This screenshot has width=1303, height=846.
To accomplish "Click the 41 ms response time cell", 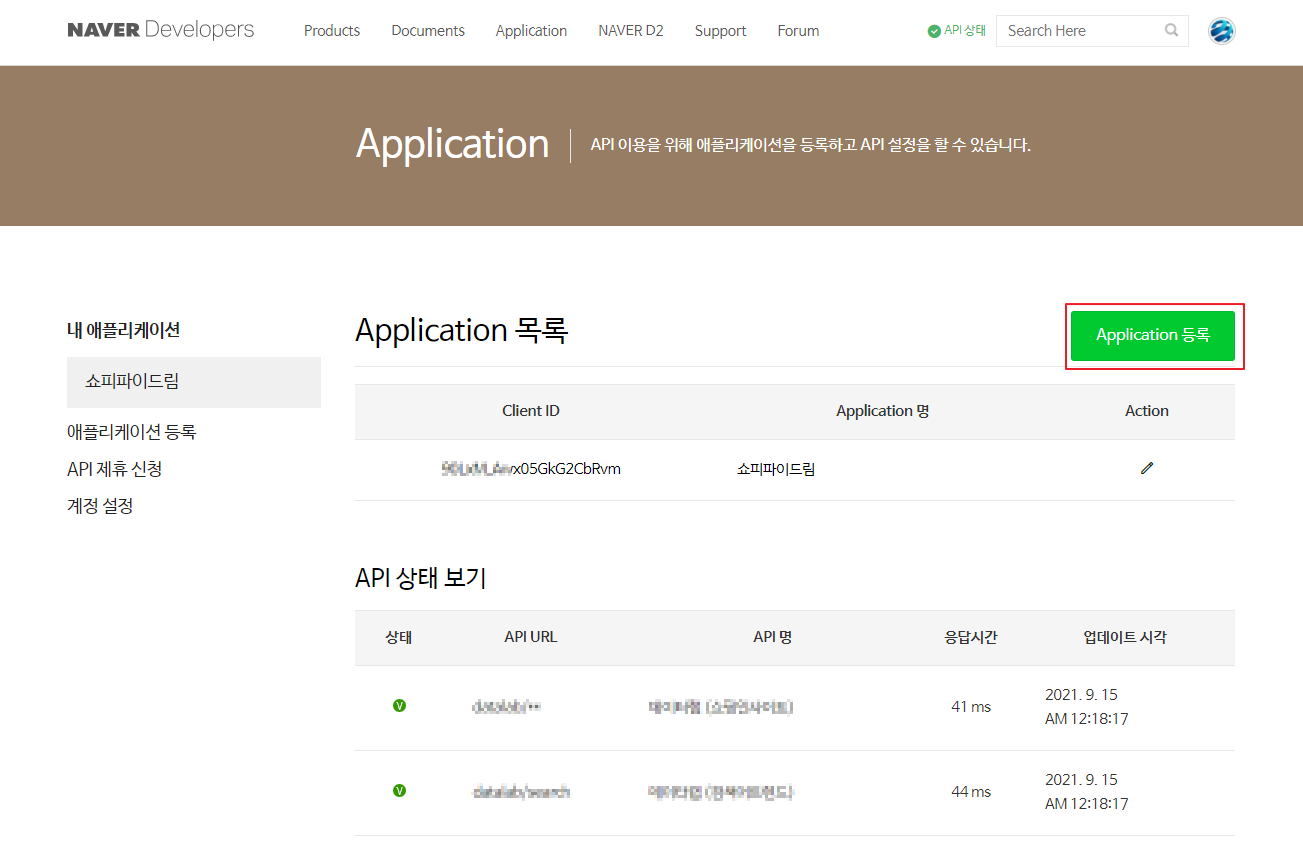I will click(971, 707).
